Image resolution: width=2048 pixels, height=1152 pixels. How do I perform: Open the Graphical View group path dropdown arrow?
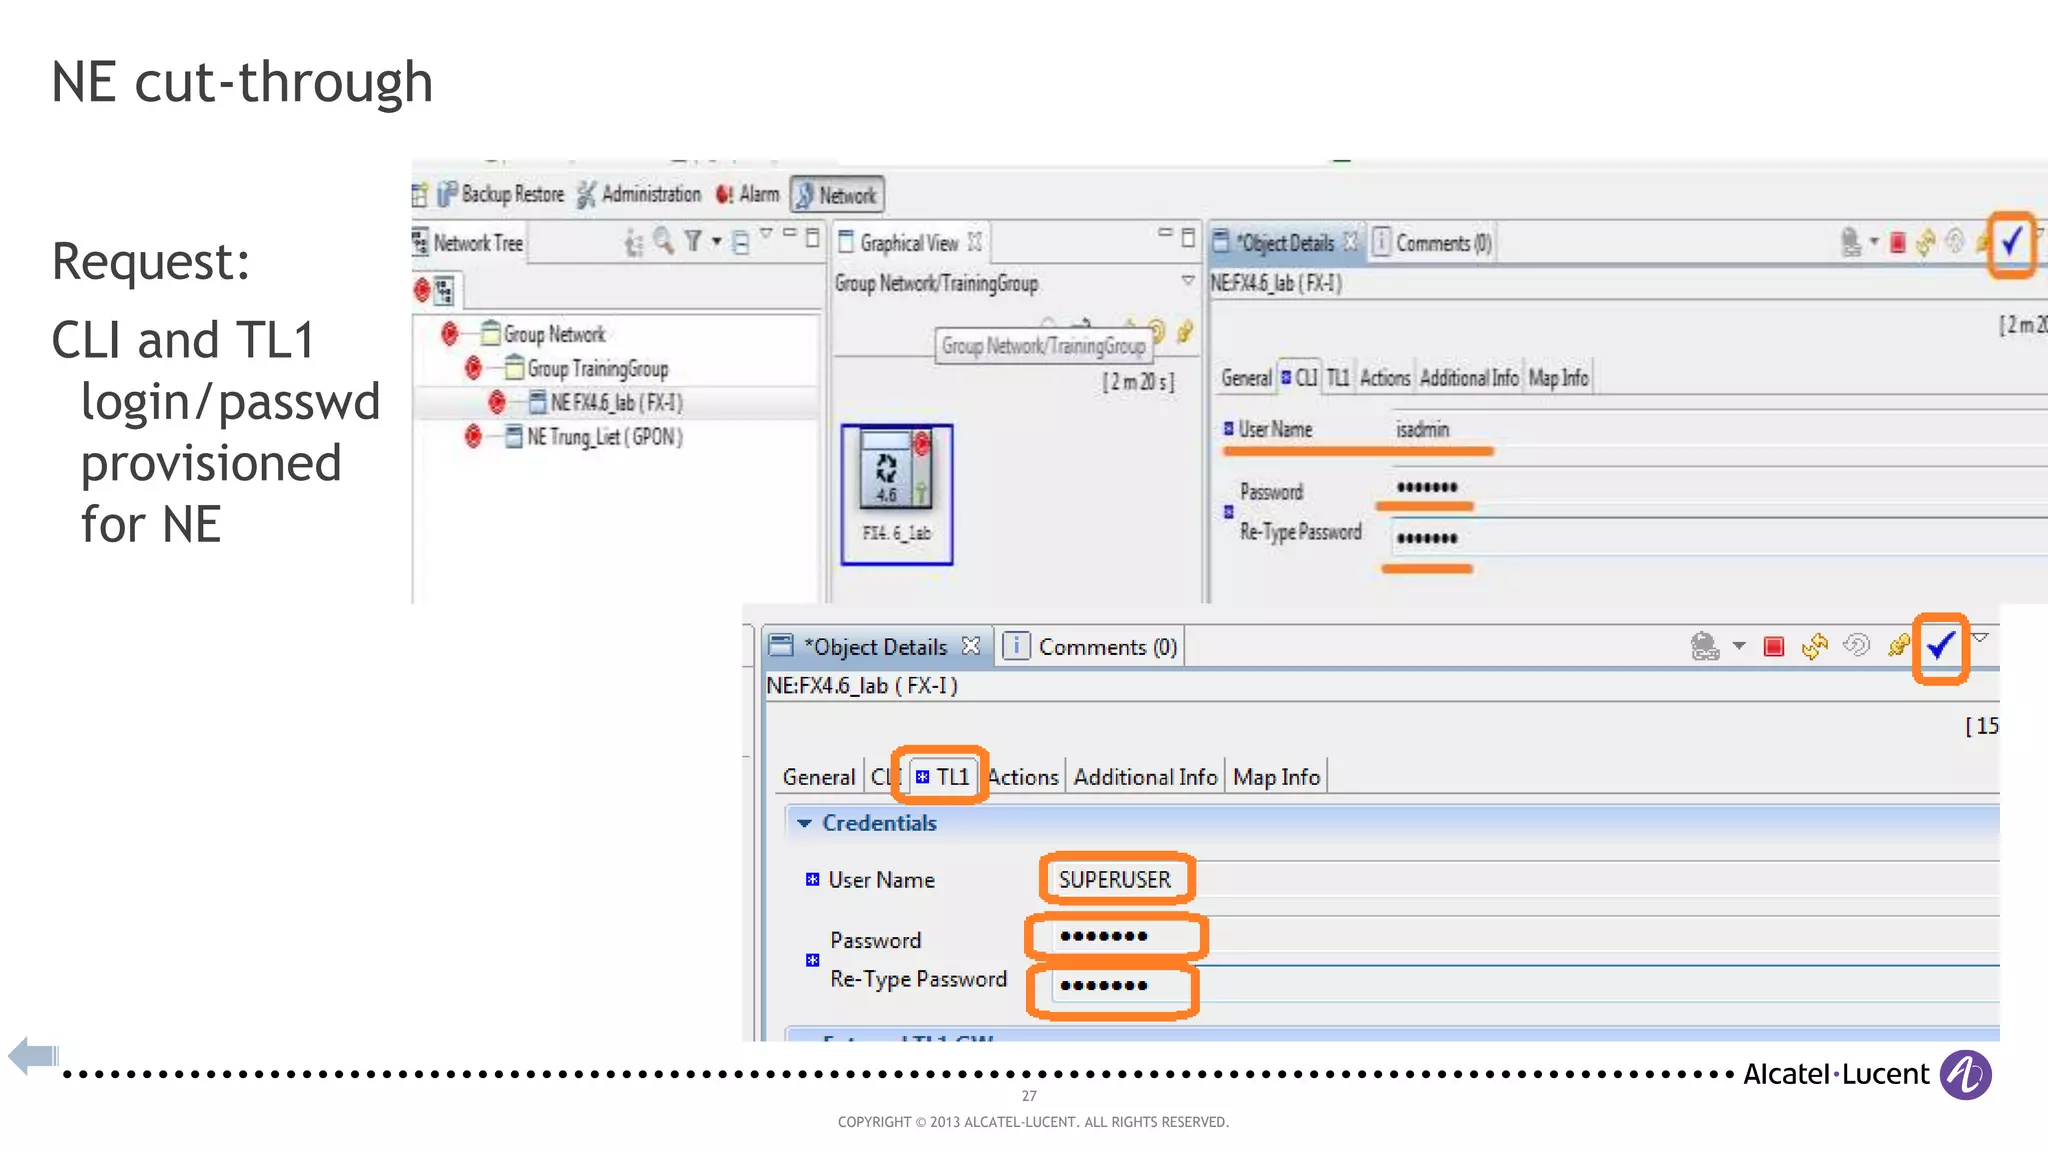point(1188,281)
